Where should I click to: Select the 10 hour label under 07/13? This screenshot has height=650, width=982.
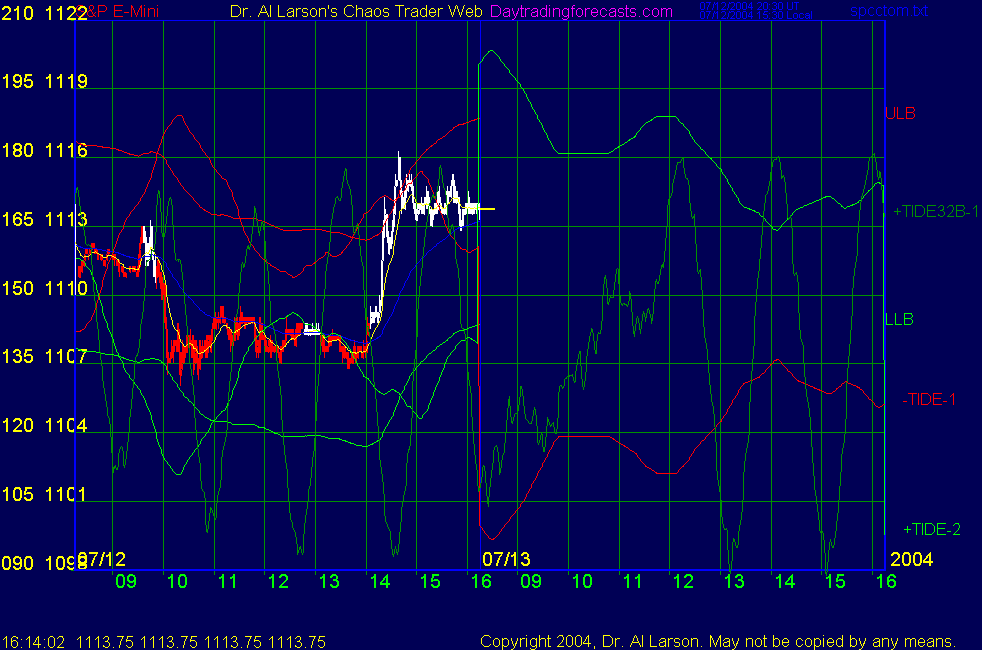coord(582,582)
